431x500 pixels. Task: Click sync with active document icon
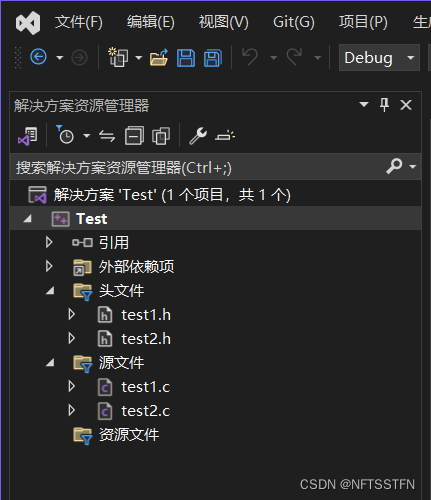click(107, 136)
